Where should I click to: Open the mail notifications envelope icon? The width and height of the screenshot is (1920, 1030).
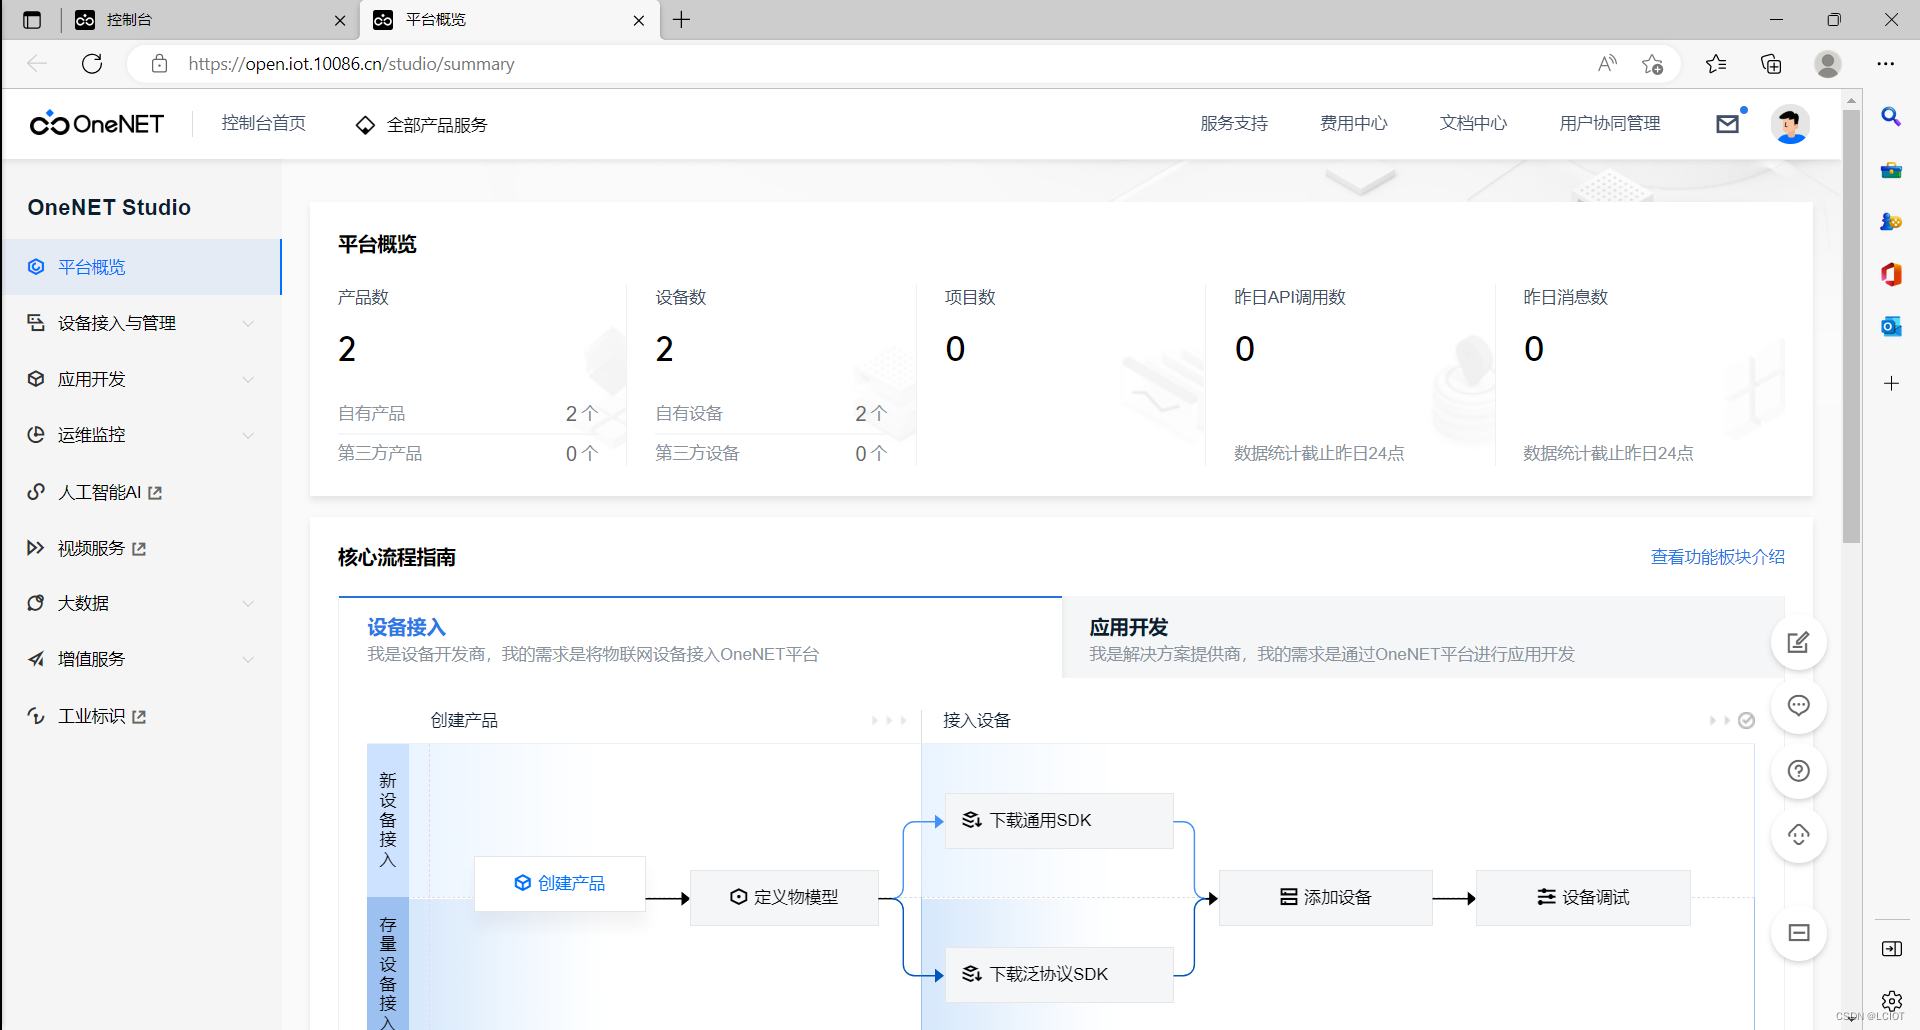click(1728, 124)
